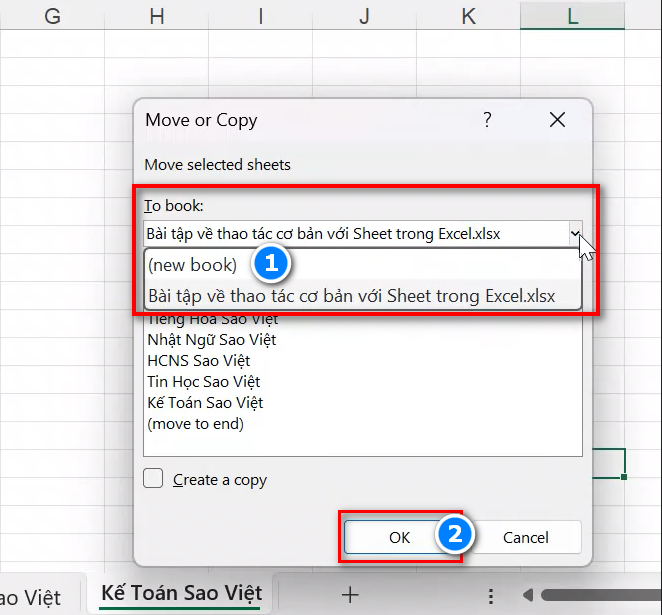Image resolution: width=662 pixels, height=615 pixels.
Task: Choose Bài tập workbook in dropdown list
Action: (350, 296)
